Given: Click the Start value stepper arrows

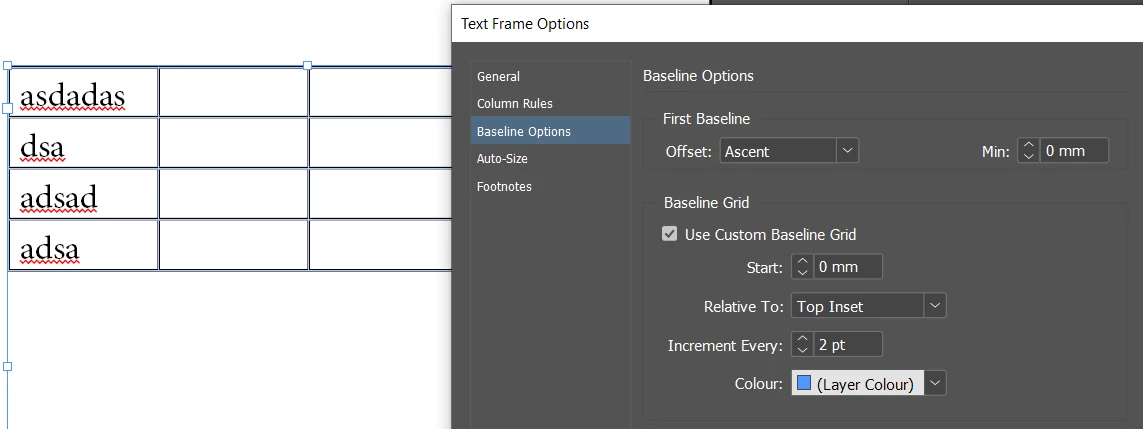Looking at the screenshot, I should 802,267.
